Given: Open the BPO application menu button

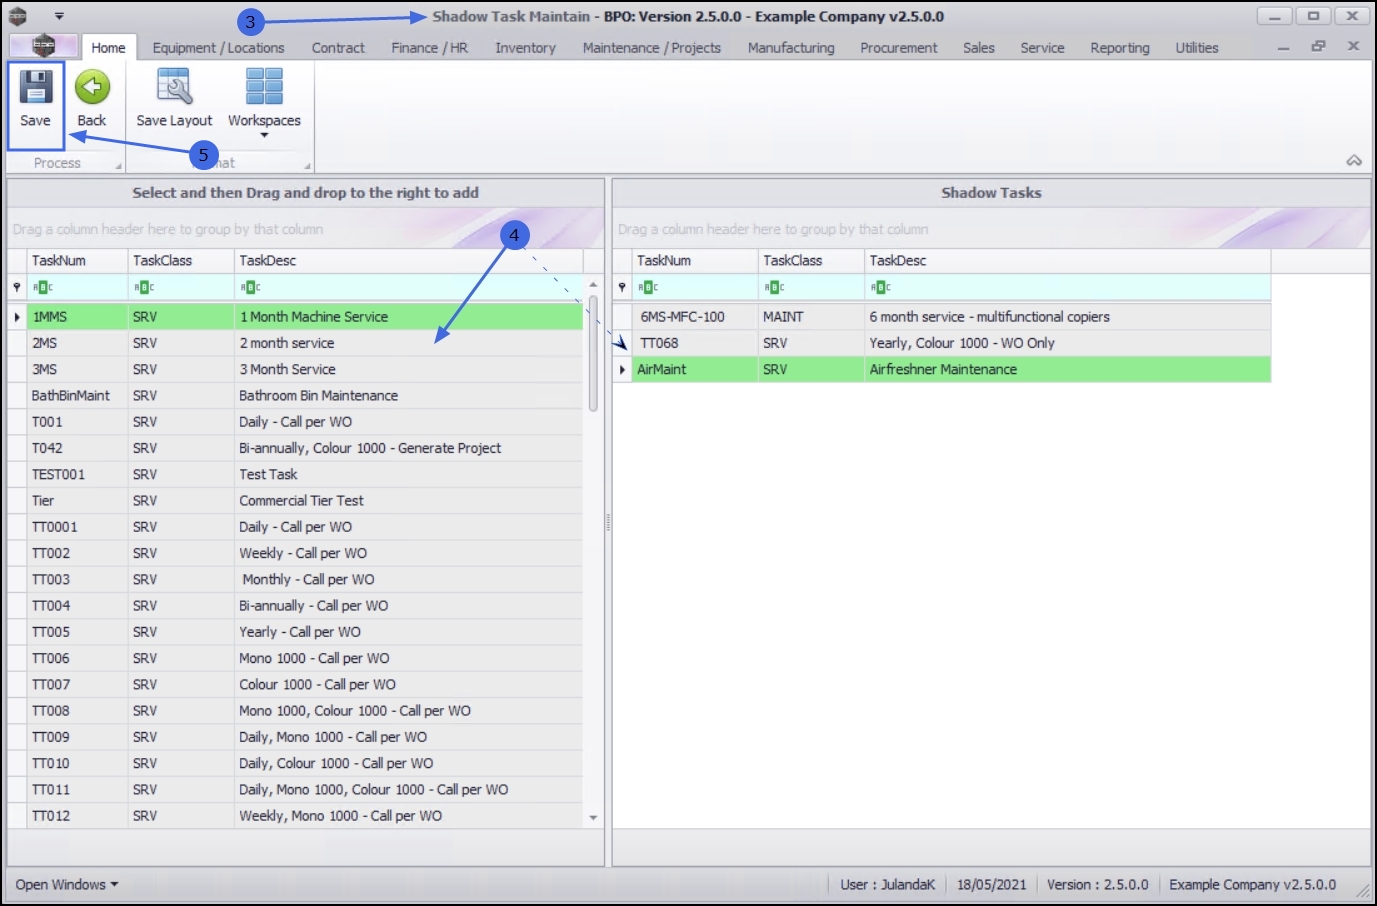Looking at the screenshot, I should (x=43, y=45).
